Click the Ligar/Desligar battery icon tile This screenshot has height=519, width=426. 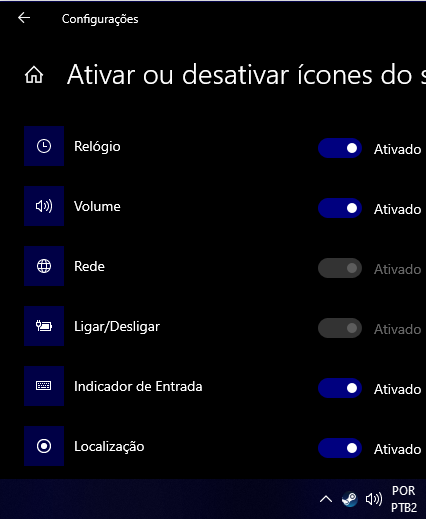coord(44,326)
